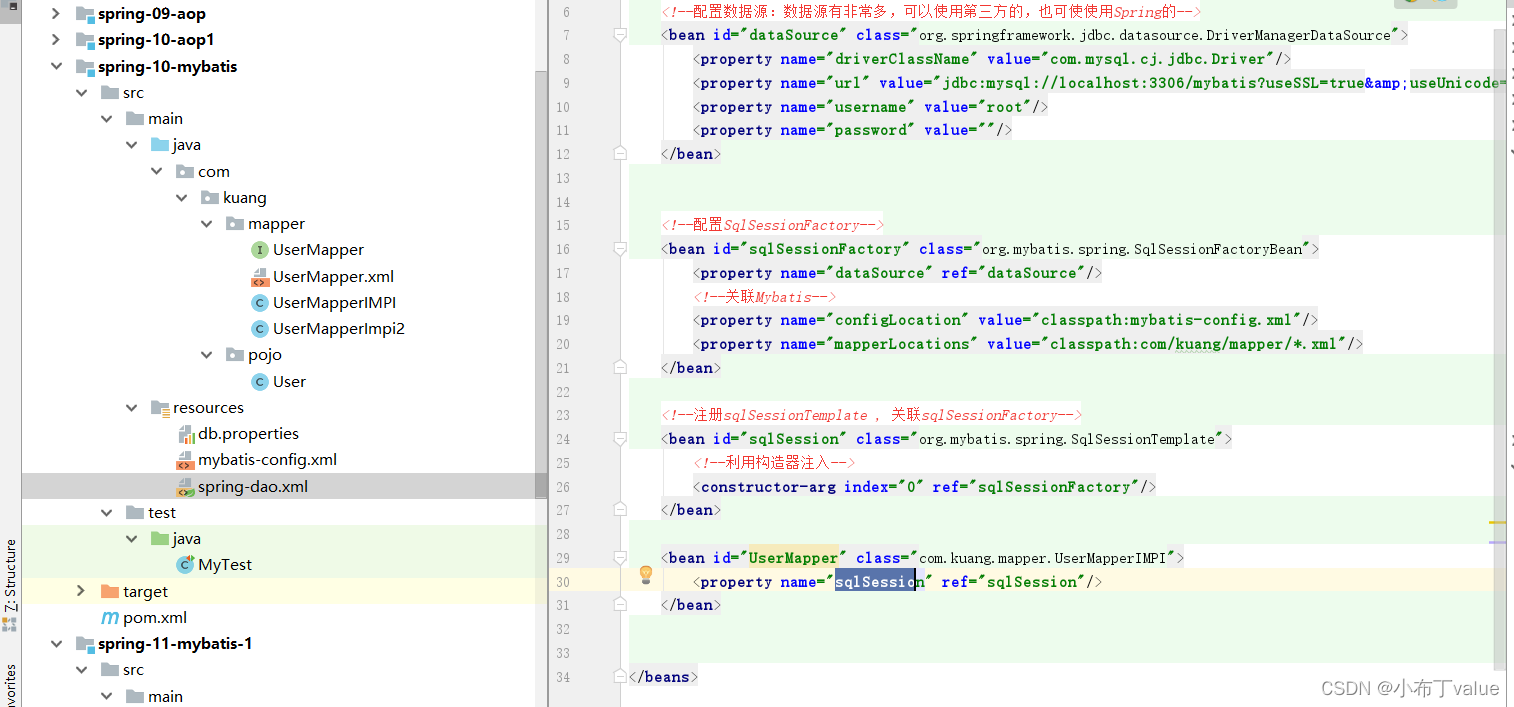Click the mybatis-config.xml file icon

[x=185, y=461]
